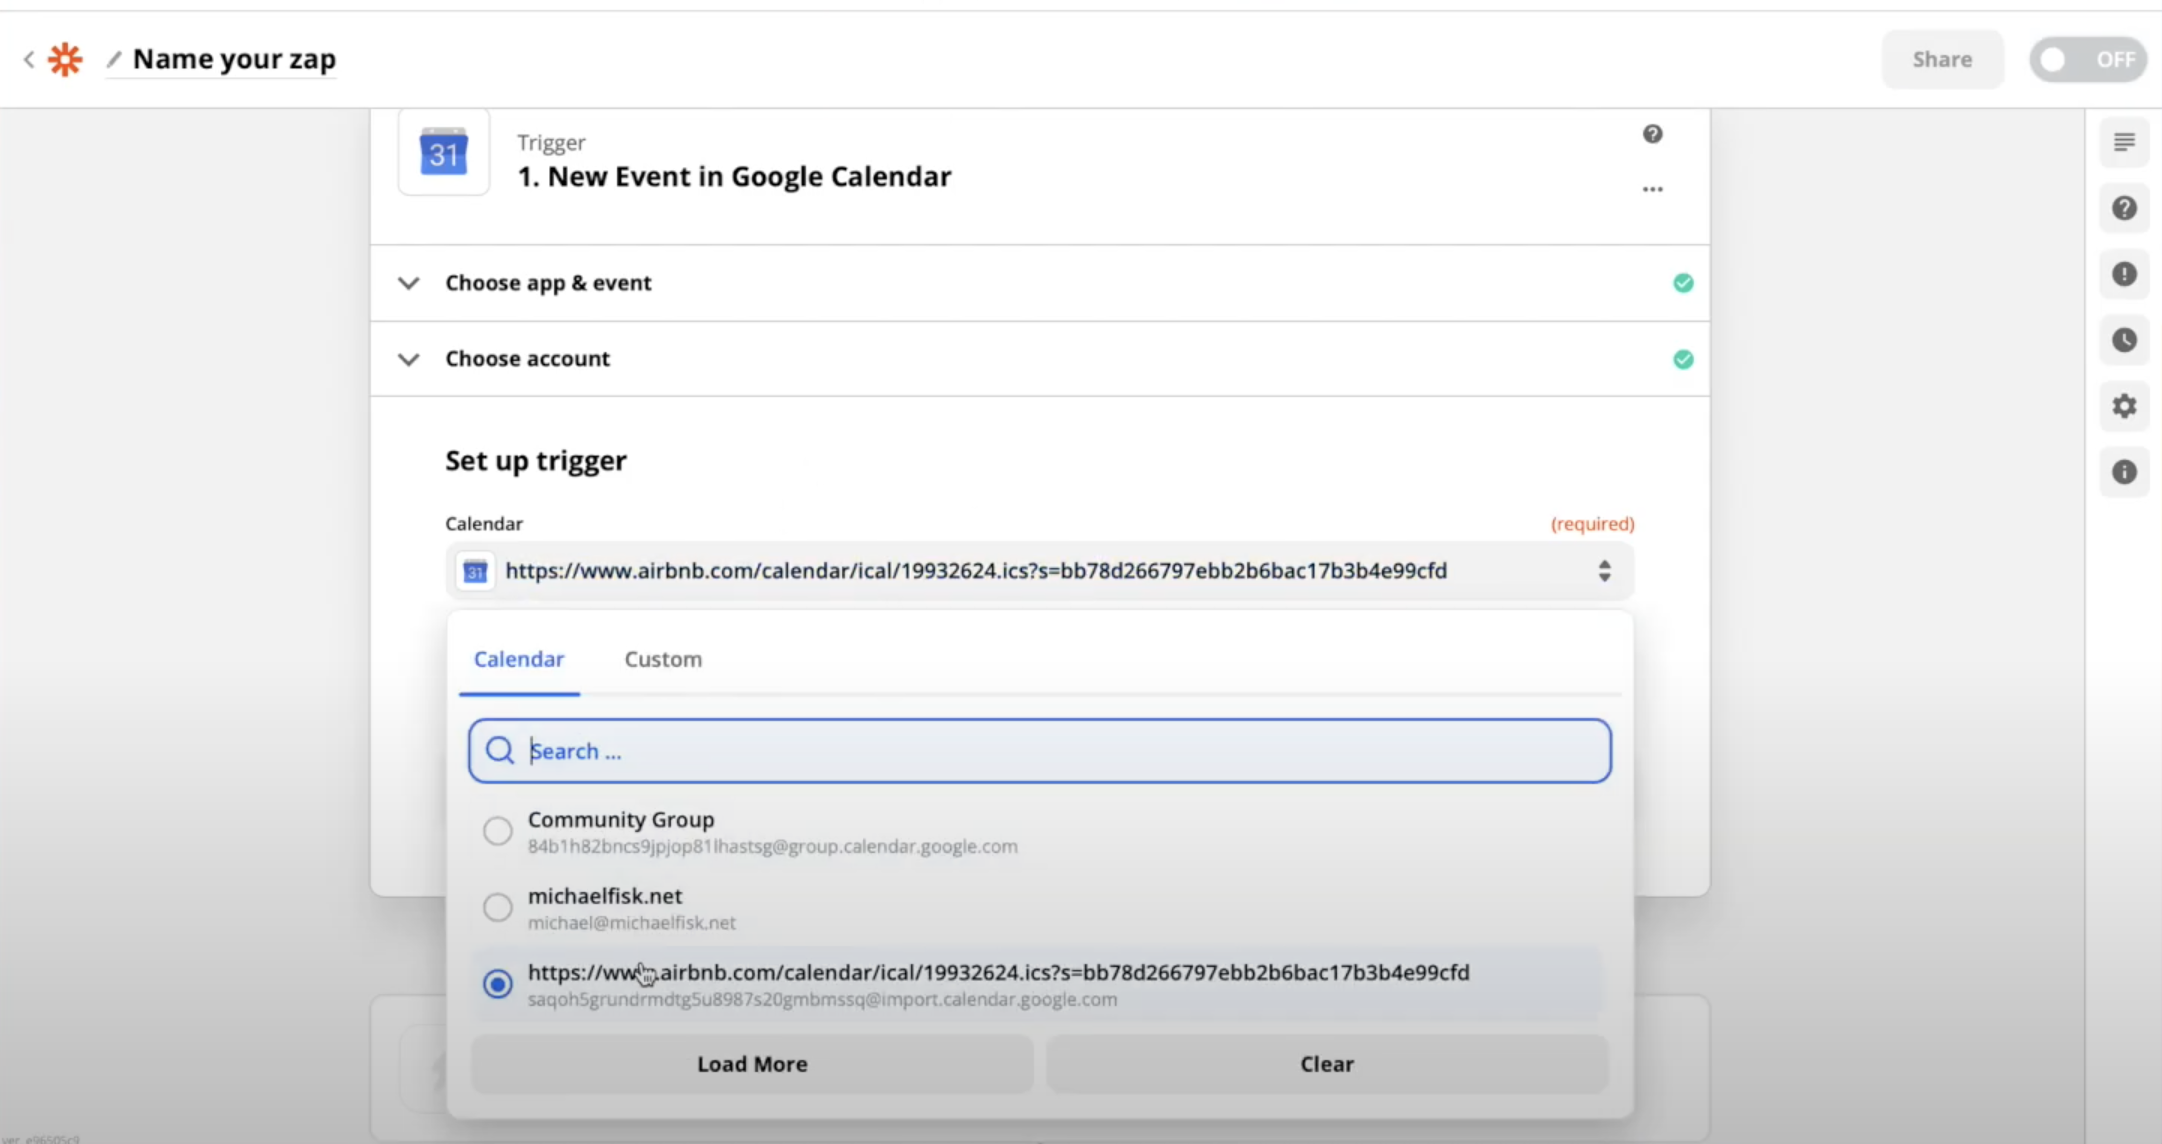The image size is (2162, 1144).
Task: Open history clock icon in the right sidebar
Action: (x=2124, y=340)
